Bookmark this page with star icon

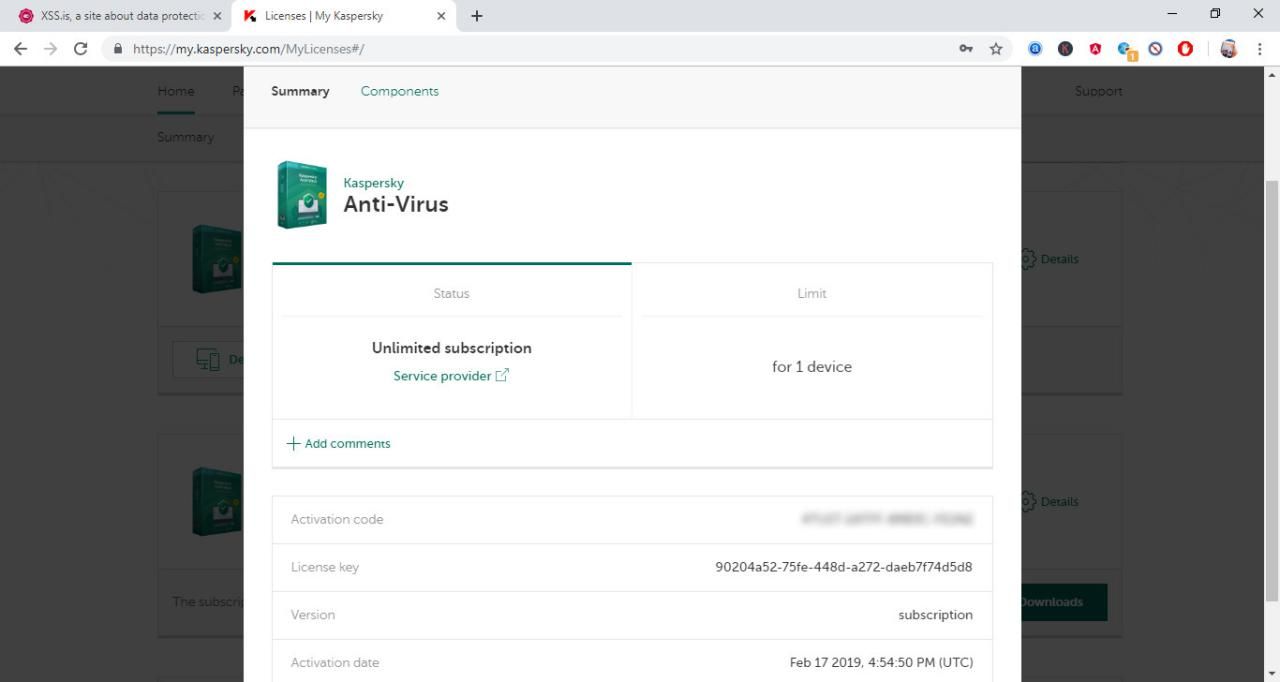click(x=996, y=48)
